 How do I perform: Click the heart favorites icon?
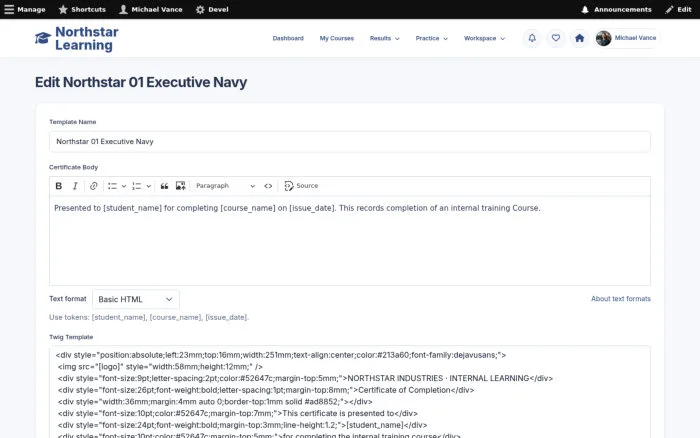tap(556, 38)
